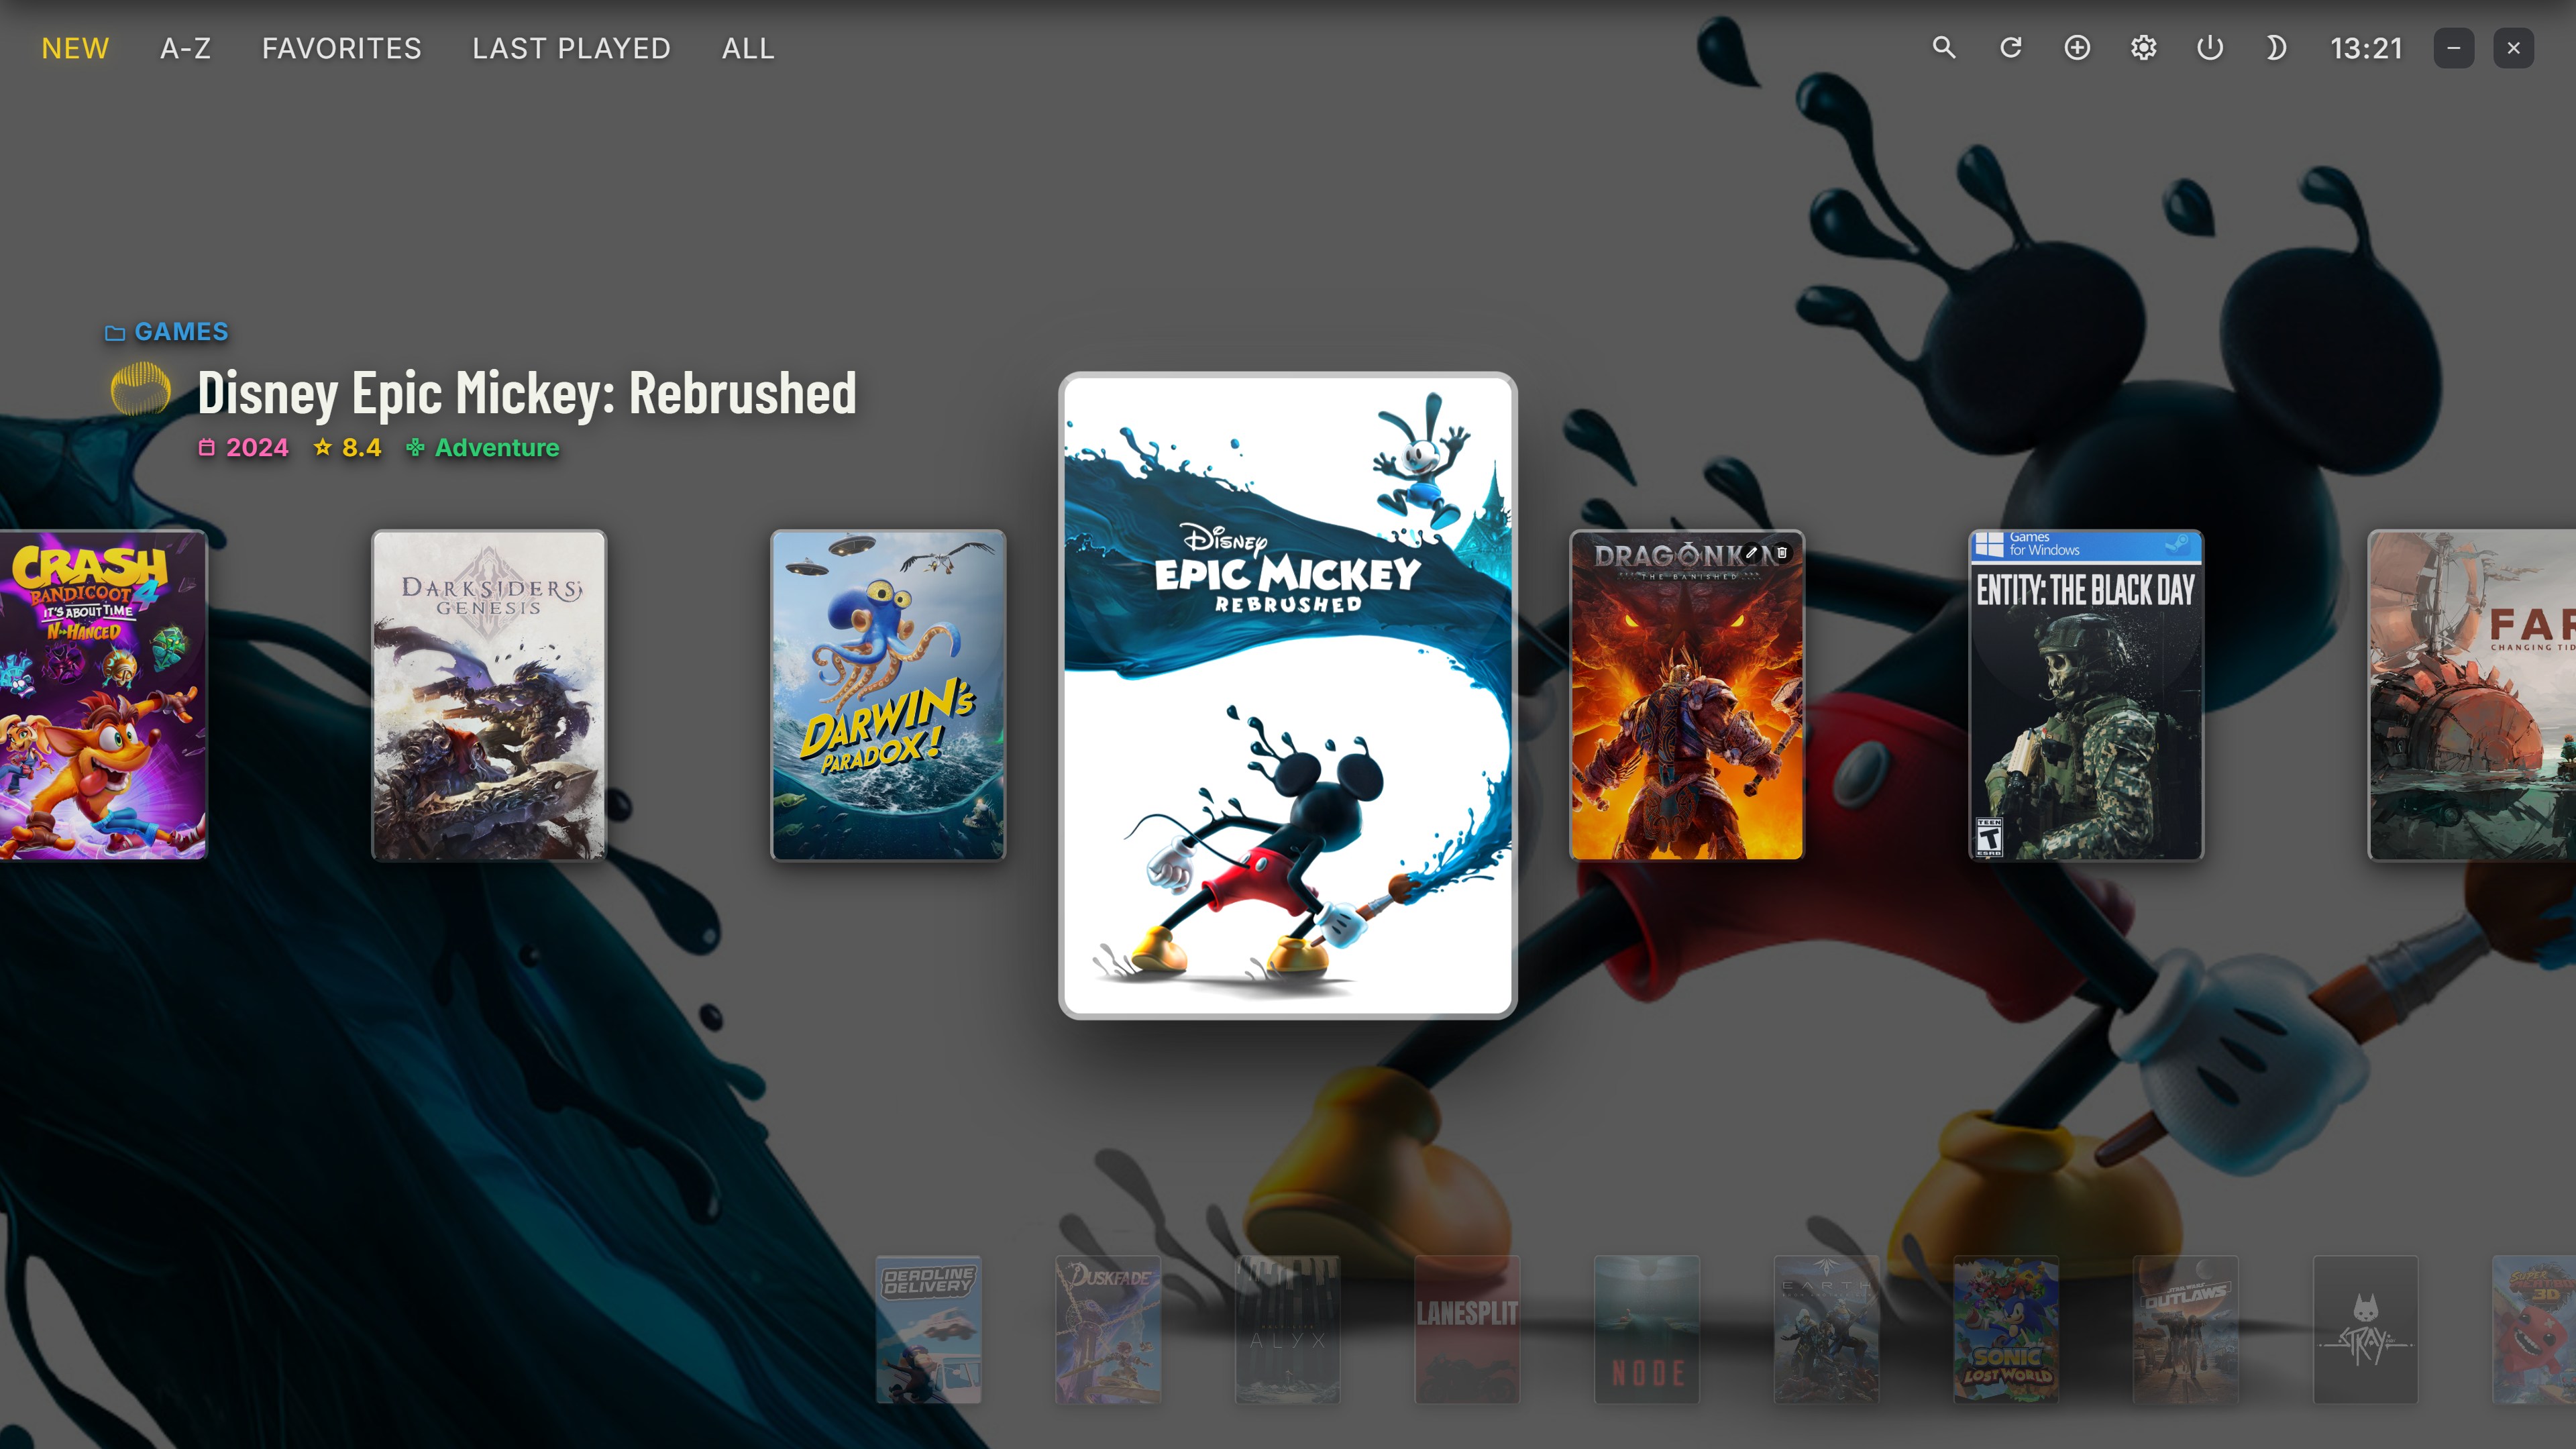2576x1449 pixels.
Task: Click the yellow globe icon beside game title
Action: (x=140, y=390)
